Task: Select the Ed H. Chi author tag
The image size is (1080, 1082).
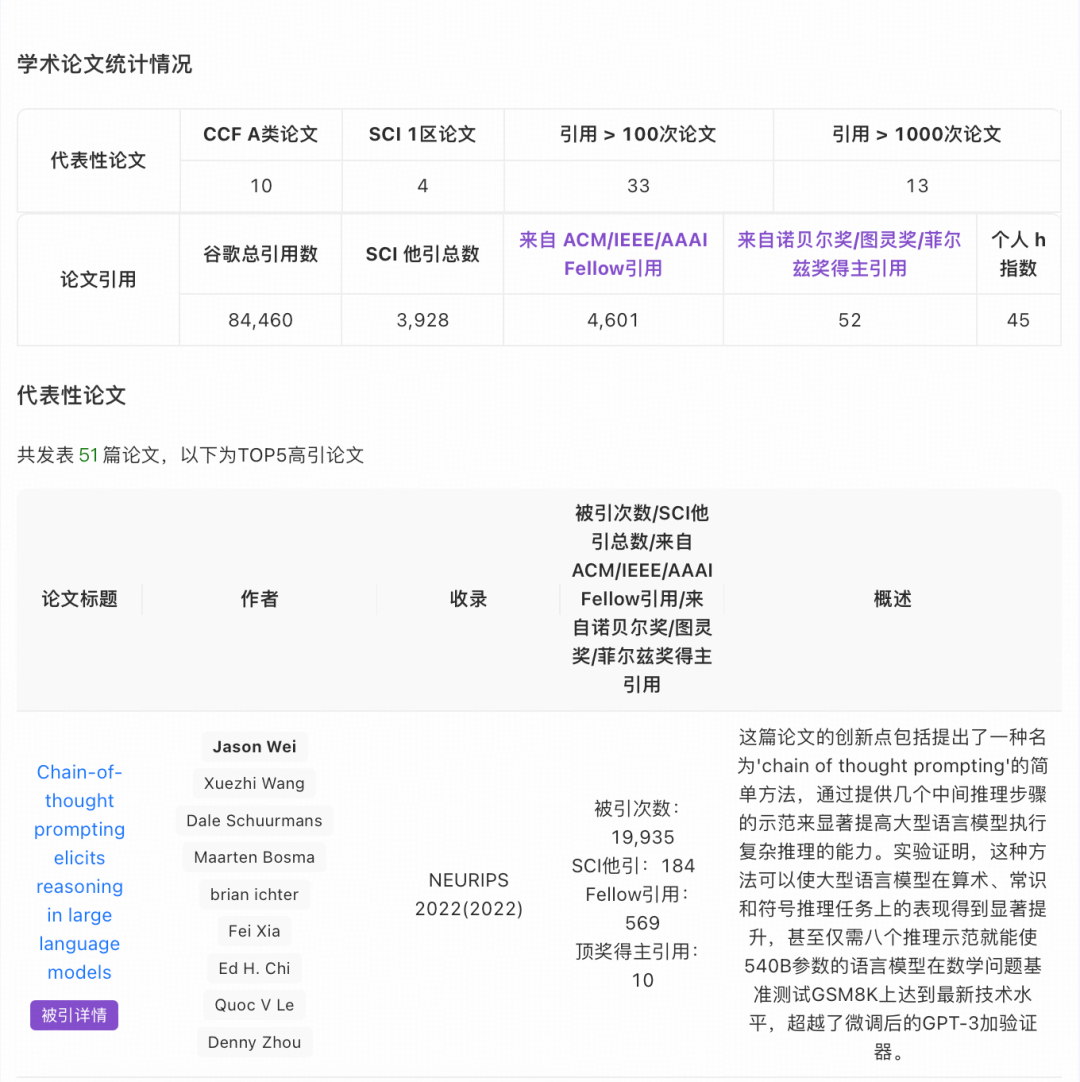Action: (x=254, y=968)
